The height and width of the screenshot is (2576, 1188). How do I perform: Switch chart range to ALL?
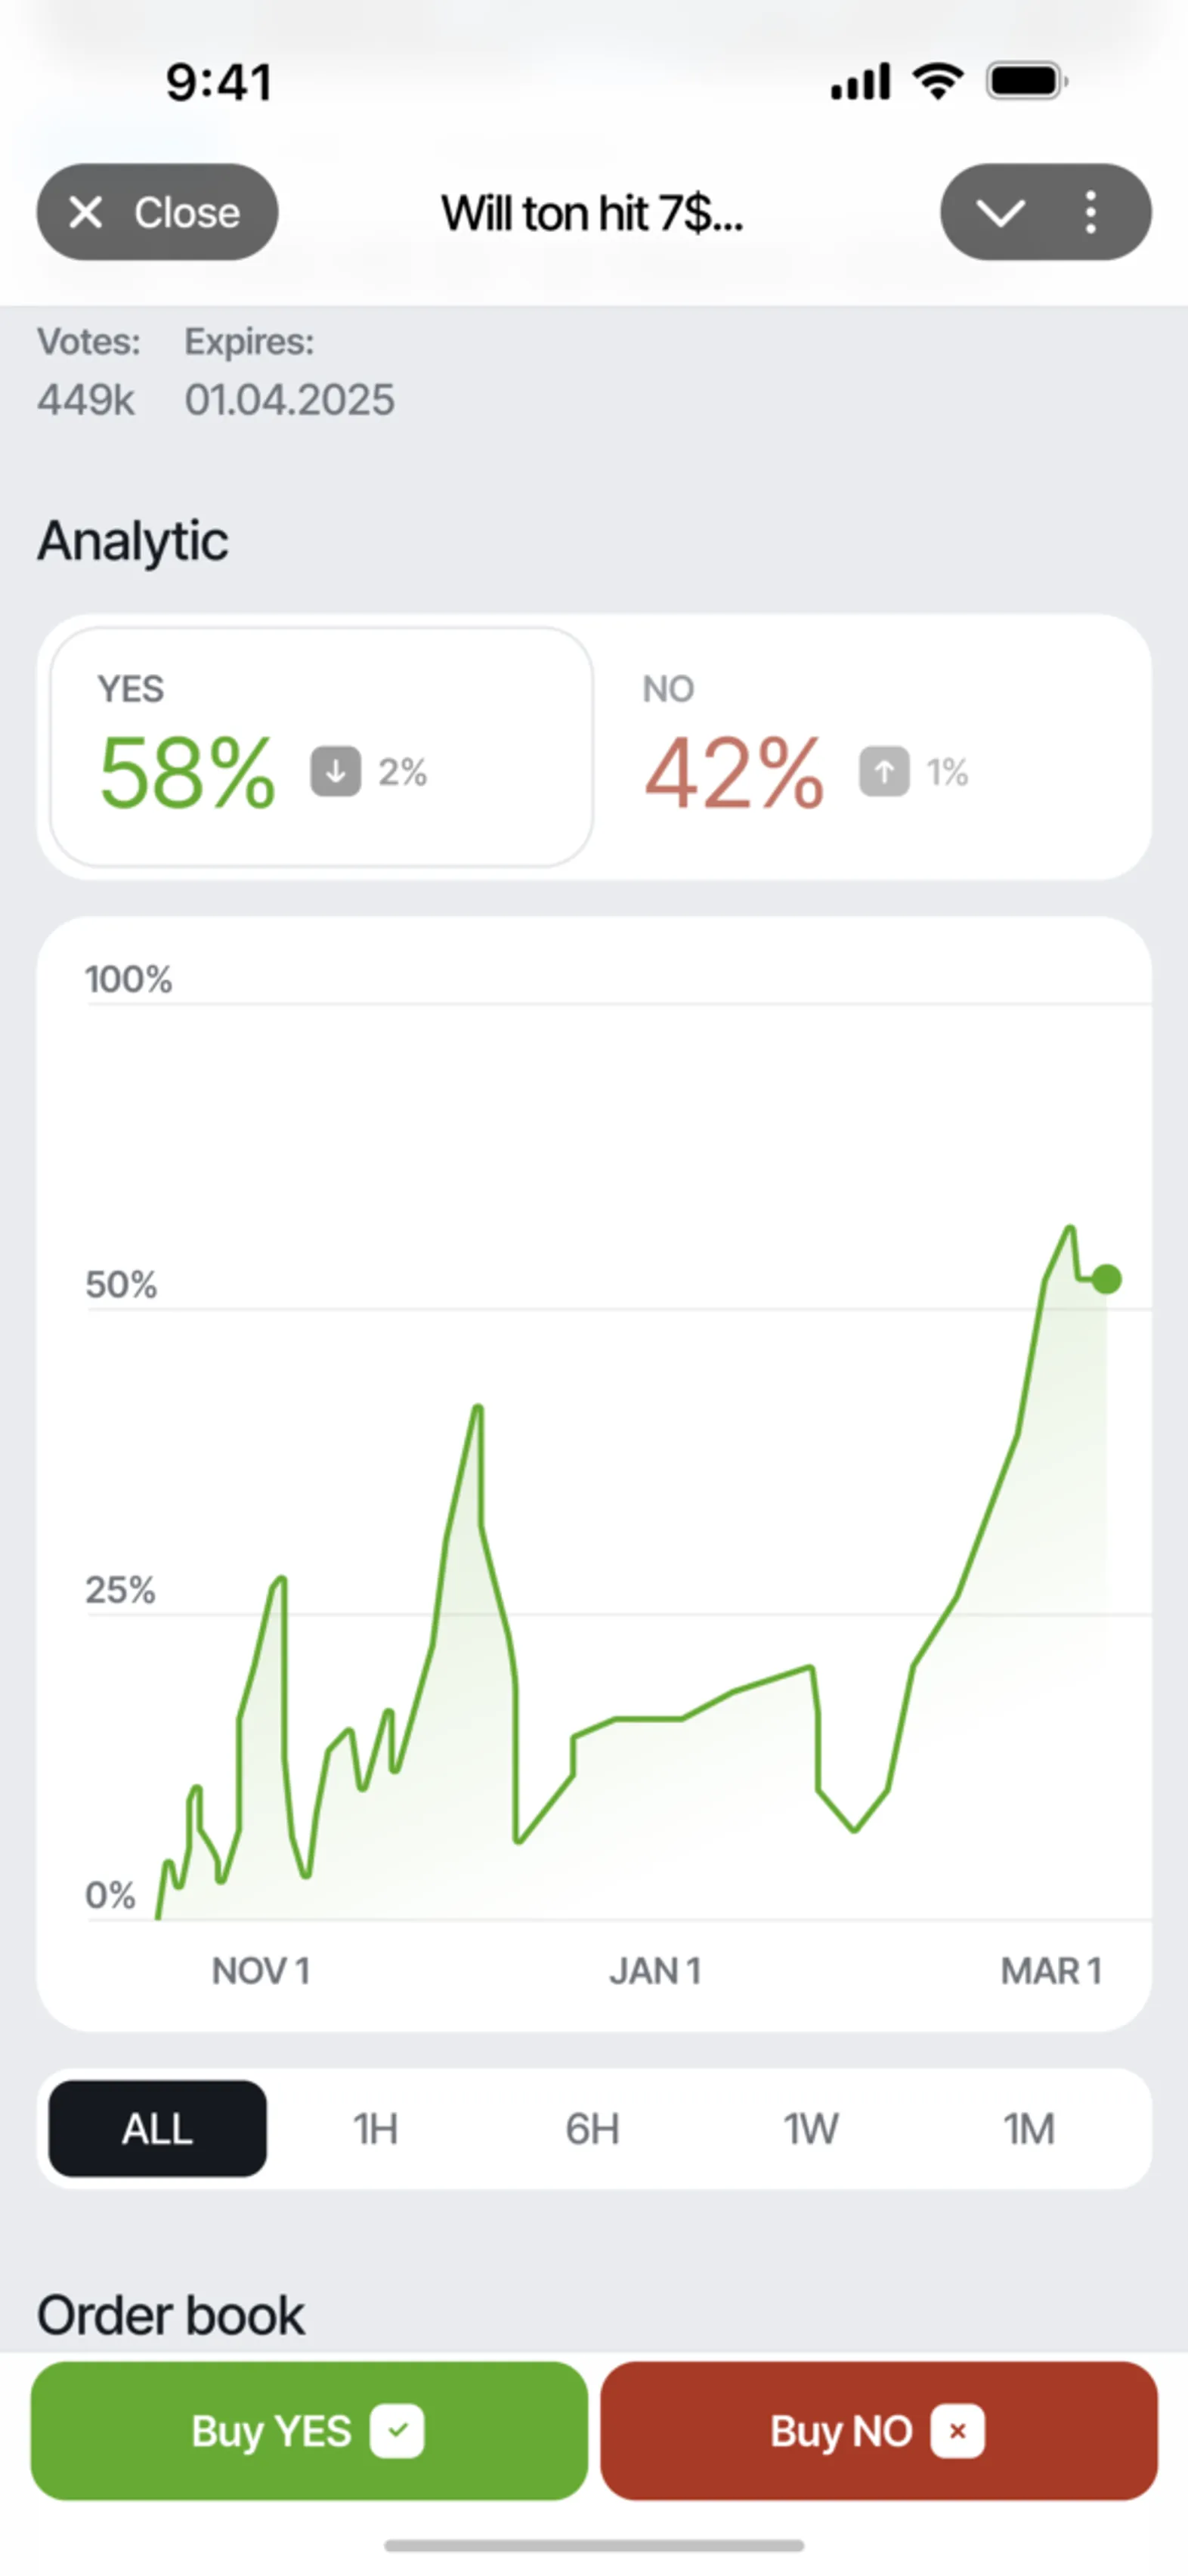(x=158, y=2128)
